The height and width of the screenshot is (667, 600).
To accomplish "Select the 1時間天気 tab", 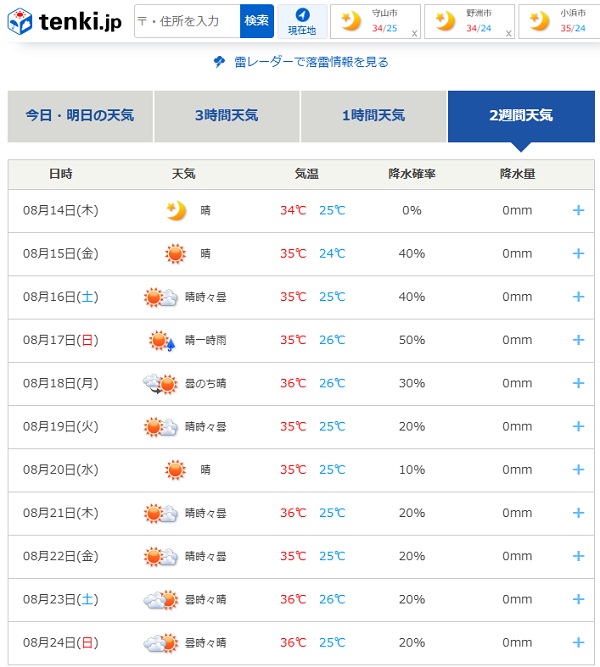I will coord(374,116).
